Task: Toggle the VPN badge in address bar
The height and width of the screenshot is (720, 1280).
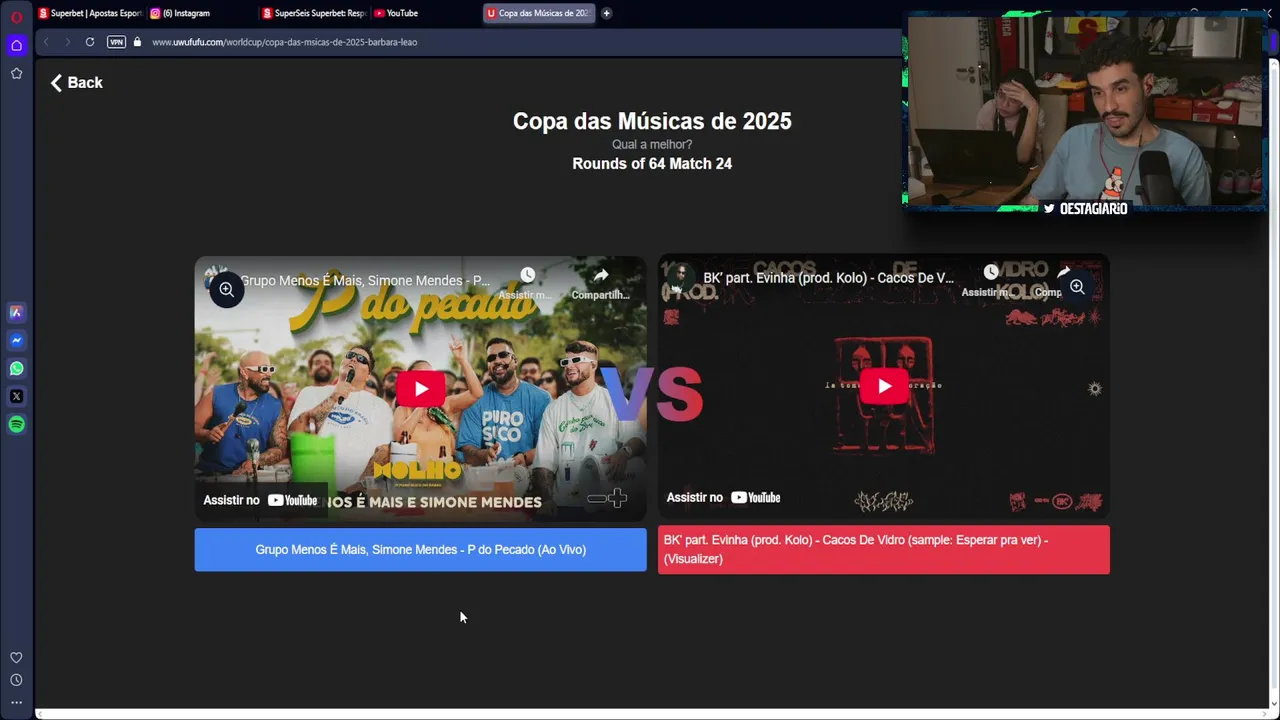Action: click(116, 42)
